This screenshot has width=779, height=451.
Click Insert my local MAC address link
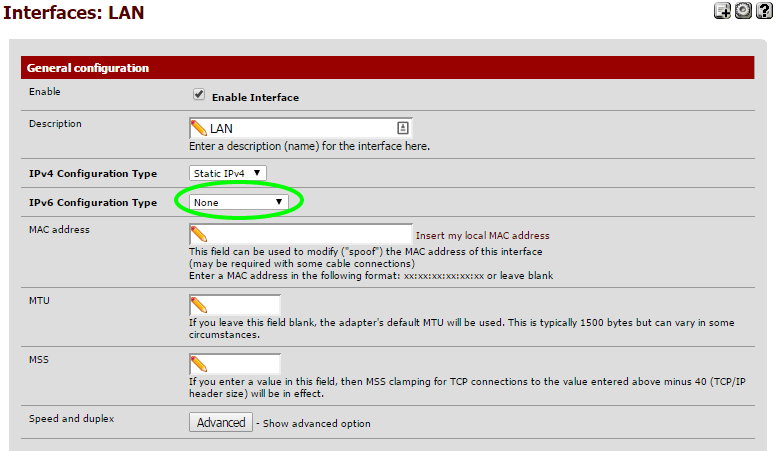tap(482, 235)
